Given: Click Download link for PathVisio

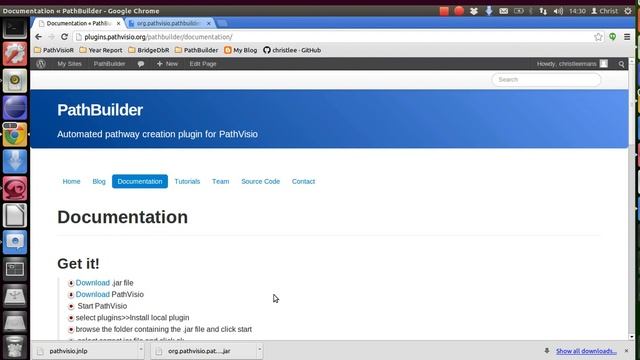Looking at the screenshot, I should [x=93, y=294].
